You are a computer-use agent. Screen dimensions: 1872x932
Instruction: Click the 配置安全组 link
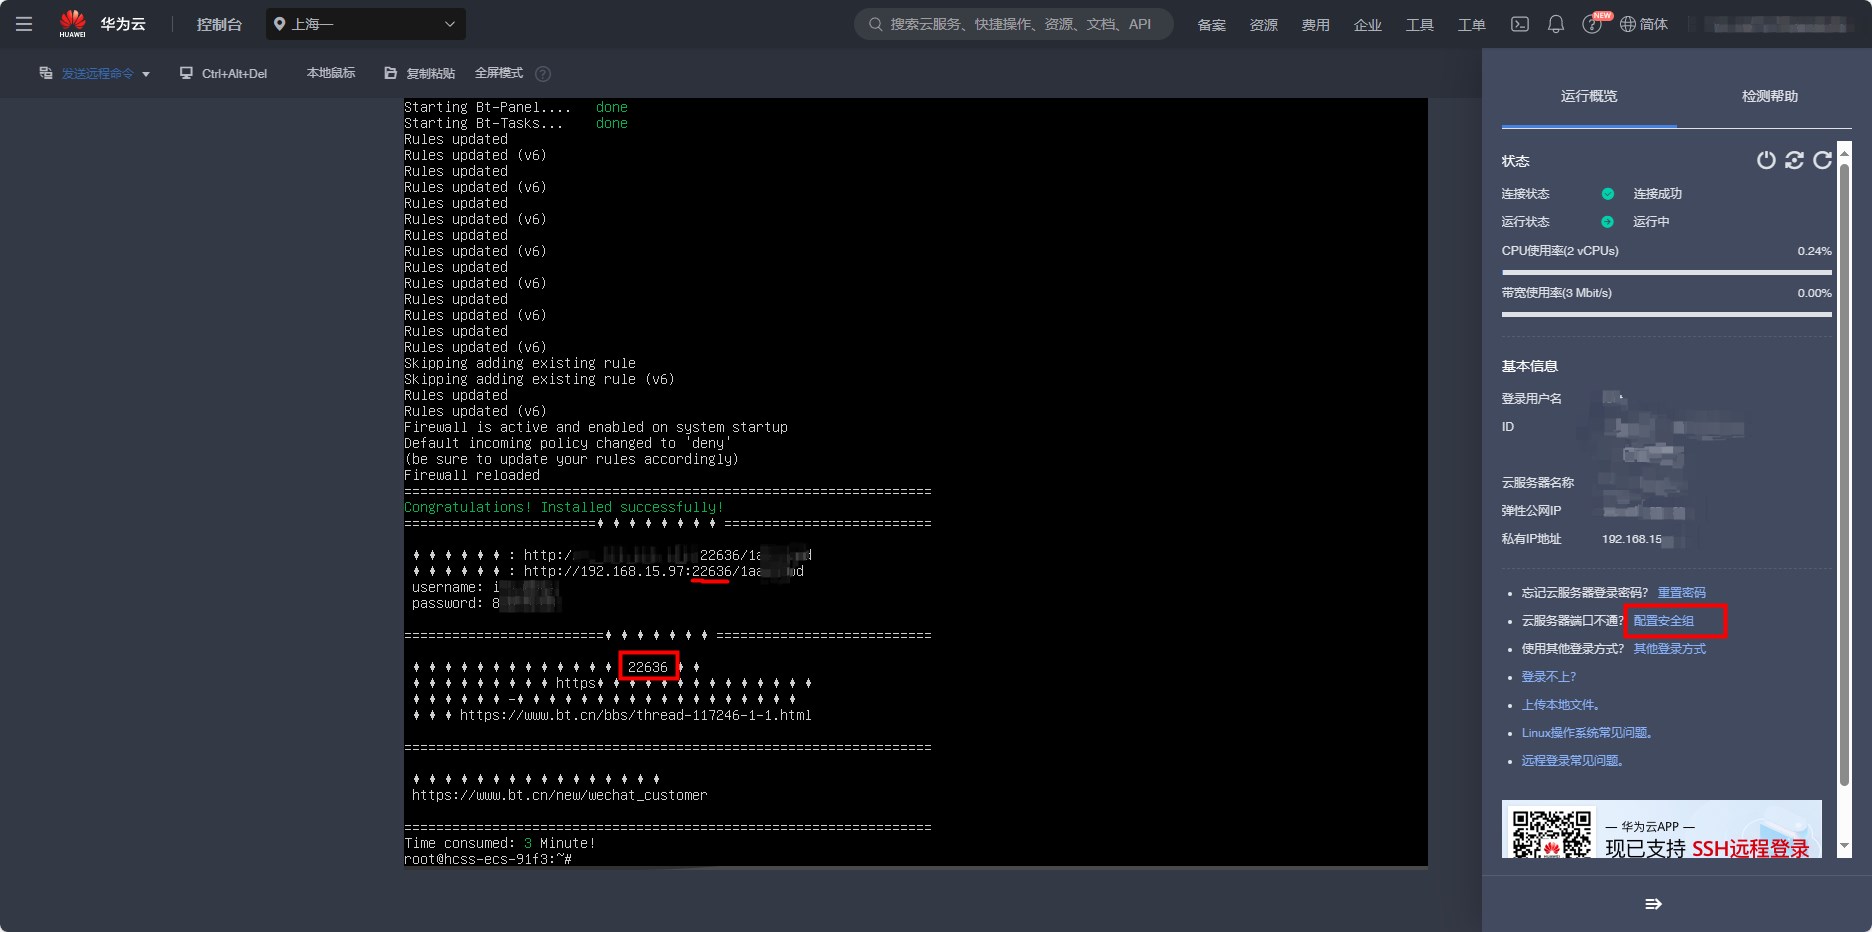(x=1663, y=621)
